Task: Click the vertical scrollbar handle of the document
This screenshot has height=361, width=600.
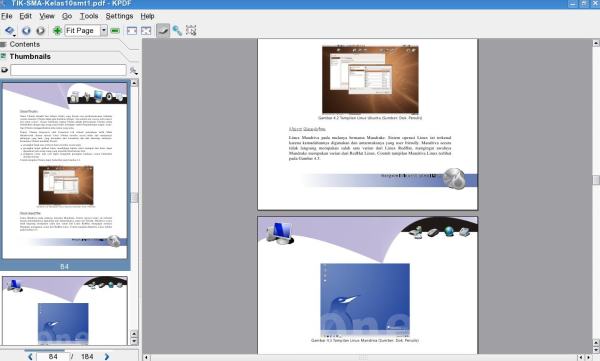Action: [596, 180]
